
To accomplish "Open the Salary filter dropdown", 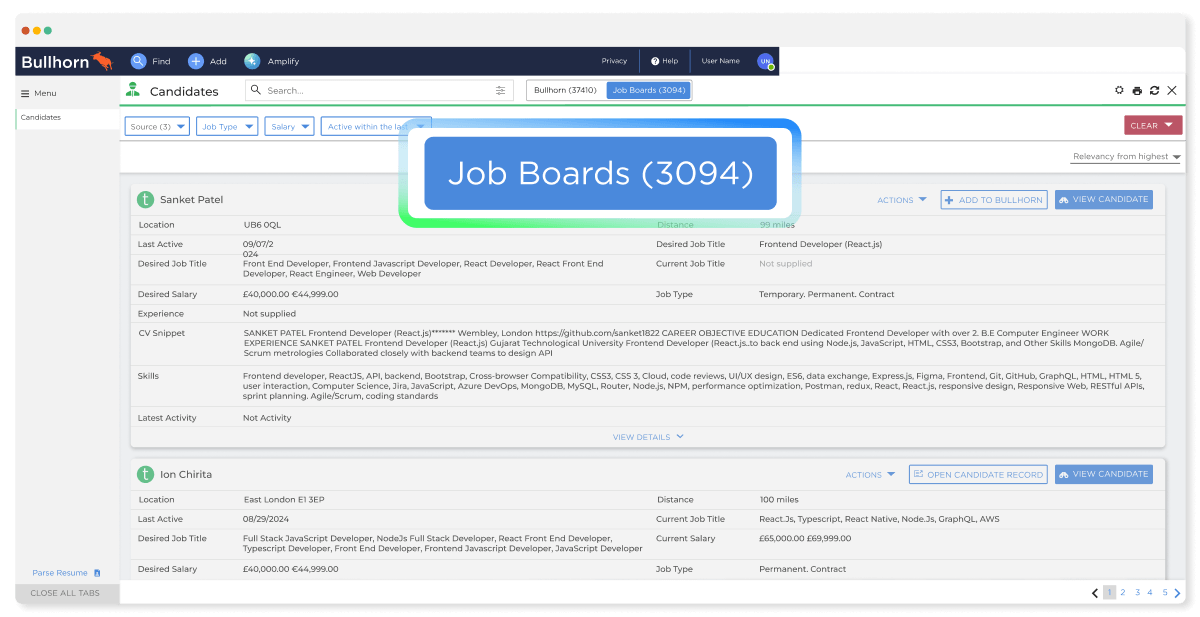I will 290,127.
